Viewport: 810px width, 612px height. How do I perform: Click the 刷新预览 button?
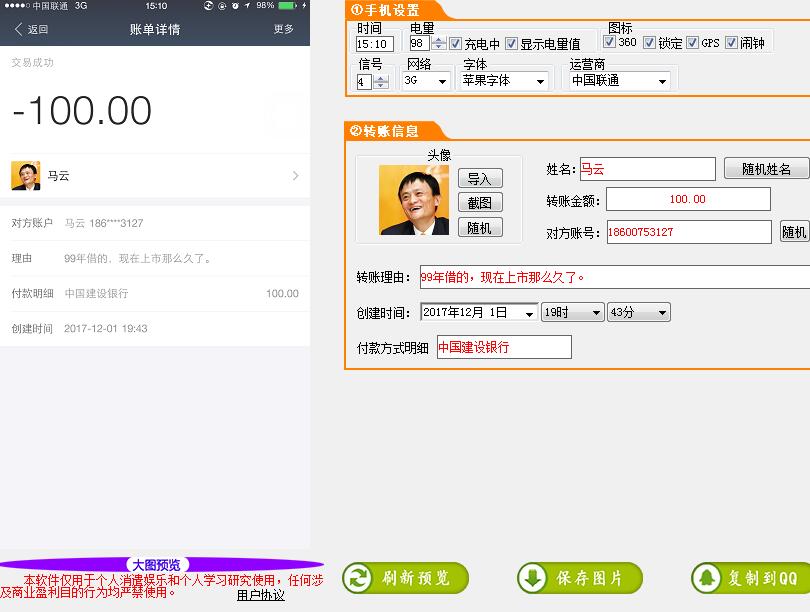click(x=406, y=578)
